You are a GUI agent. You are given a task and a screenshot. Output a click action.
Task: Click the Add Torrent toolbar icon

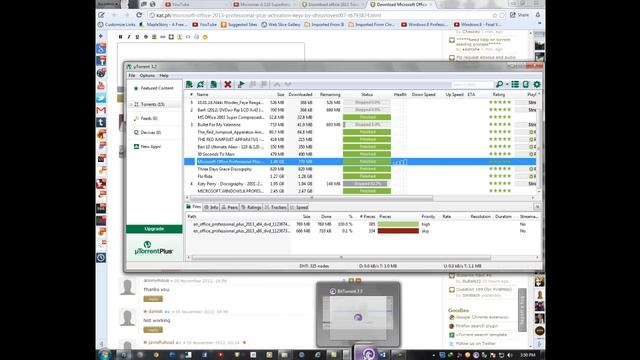coord(189,84)
